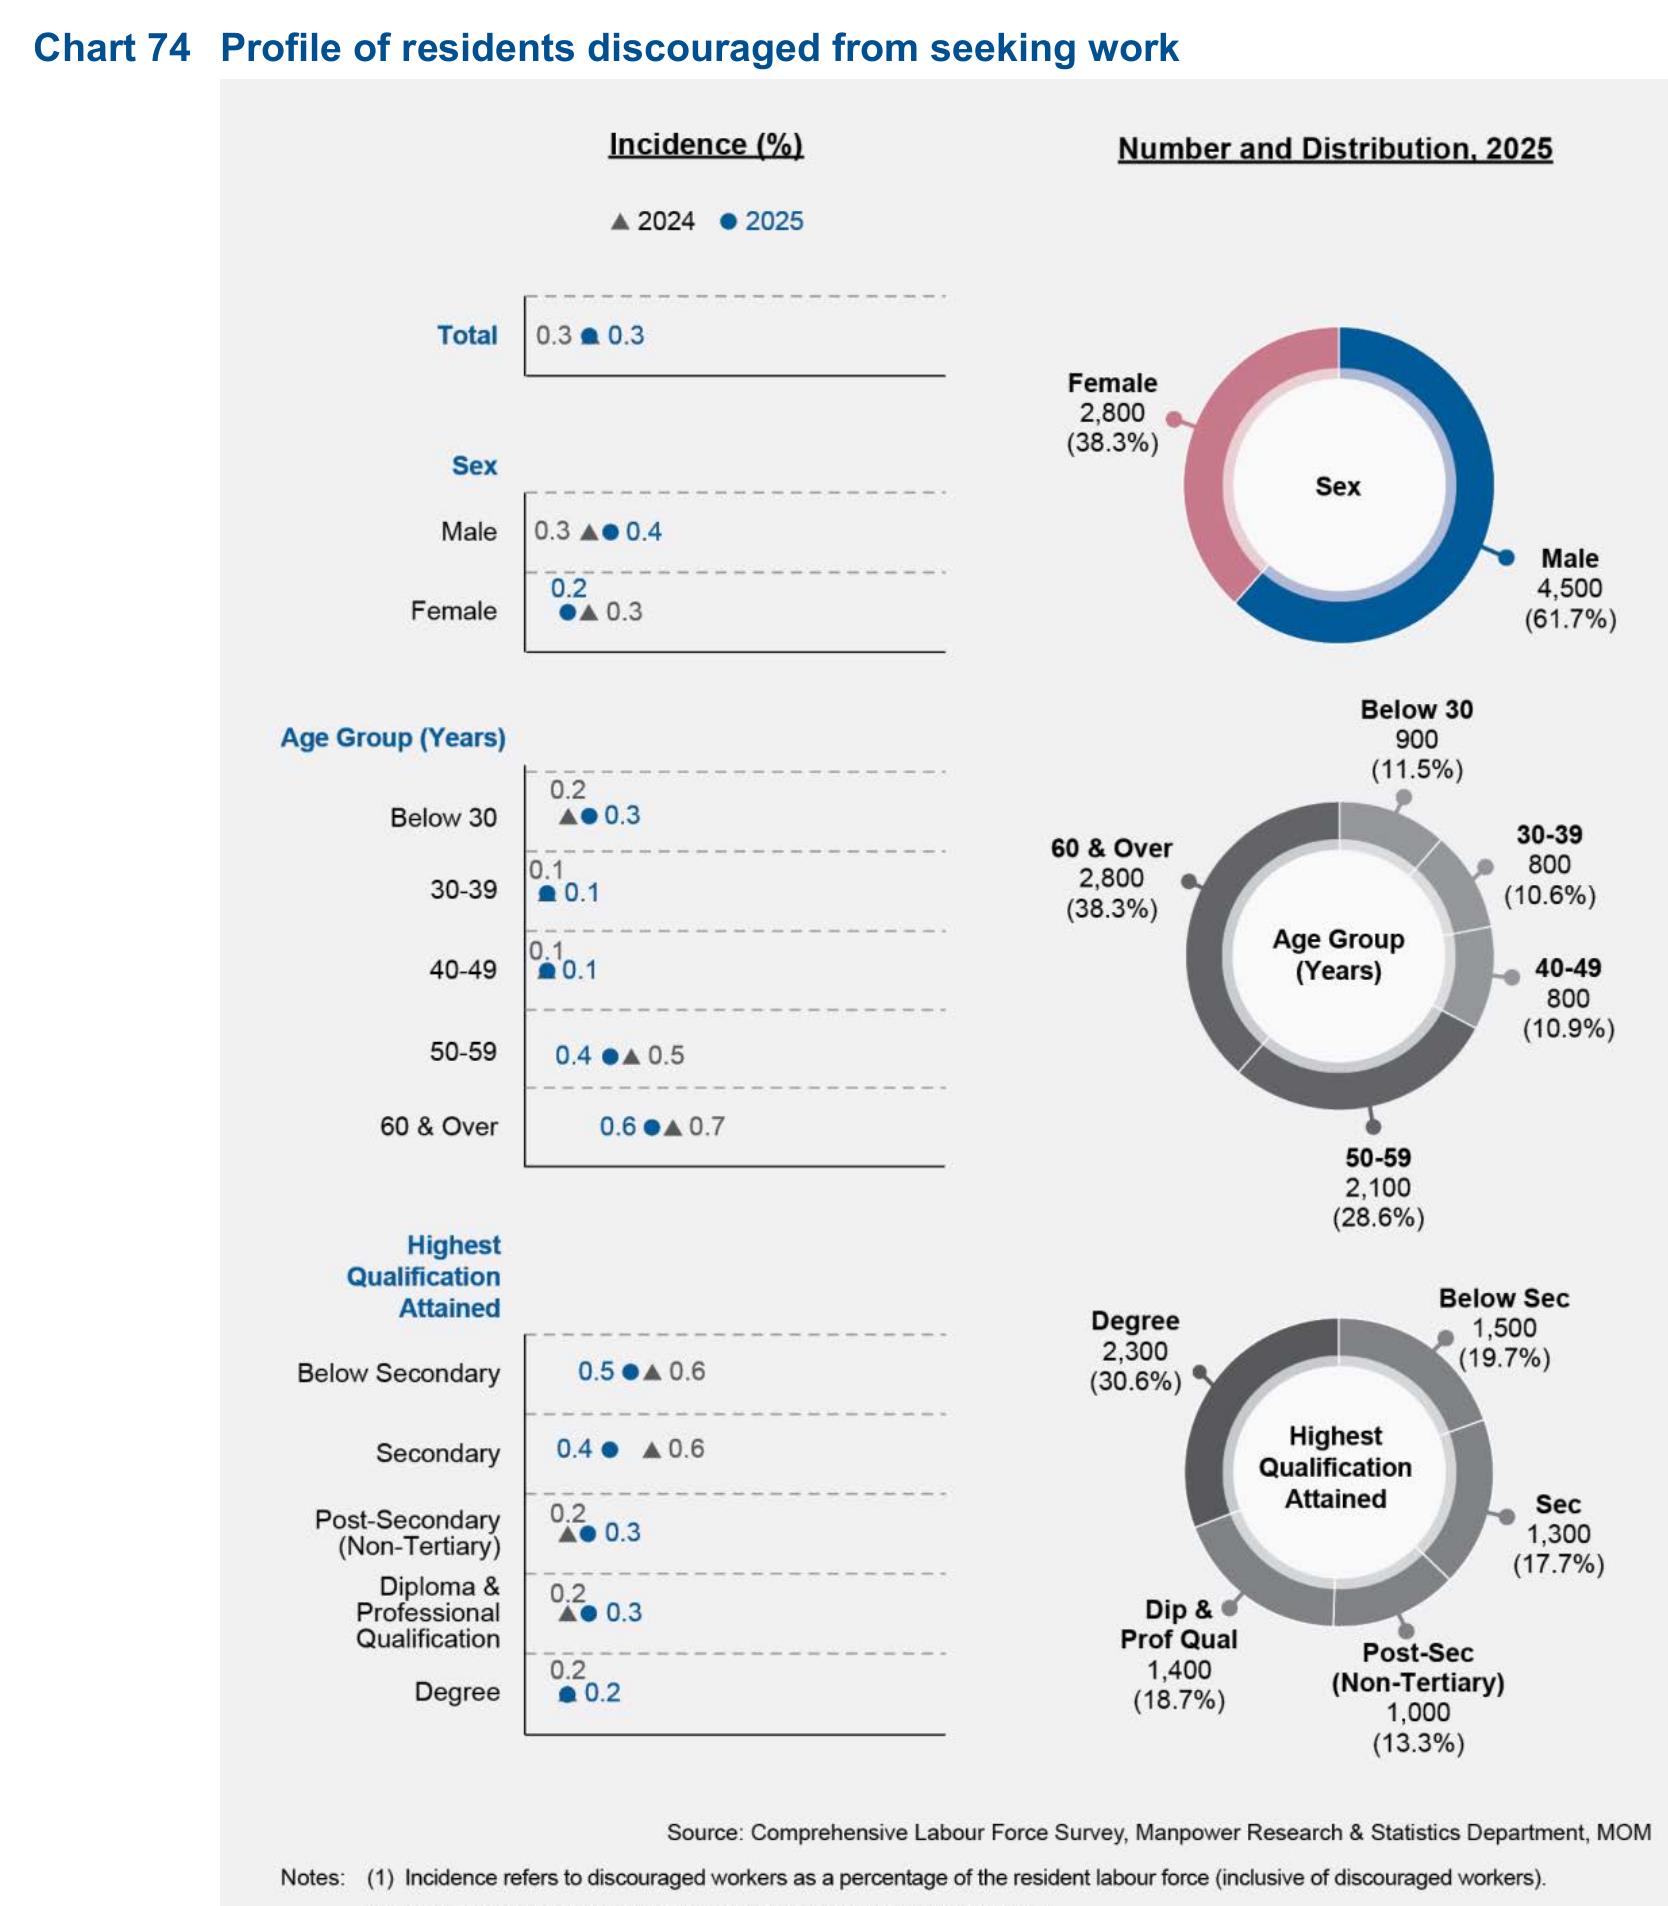
Task: Click the 50-59 blue circle marker at 0.4
Action: [610, 1056]
